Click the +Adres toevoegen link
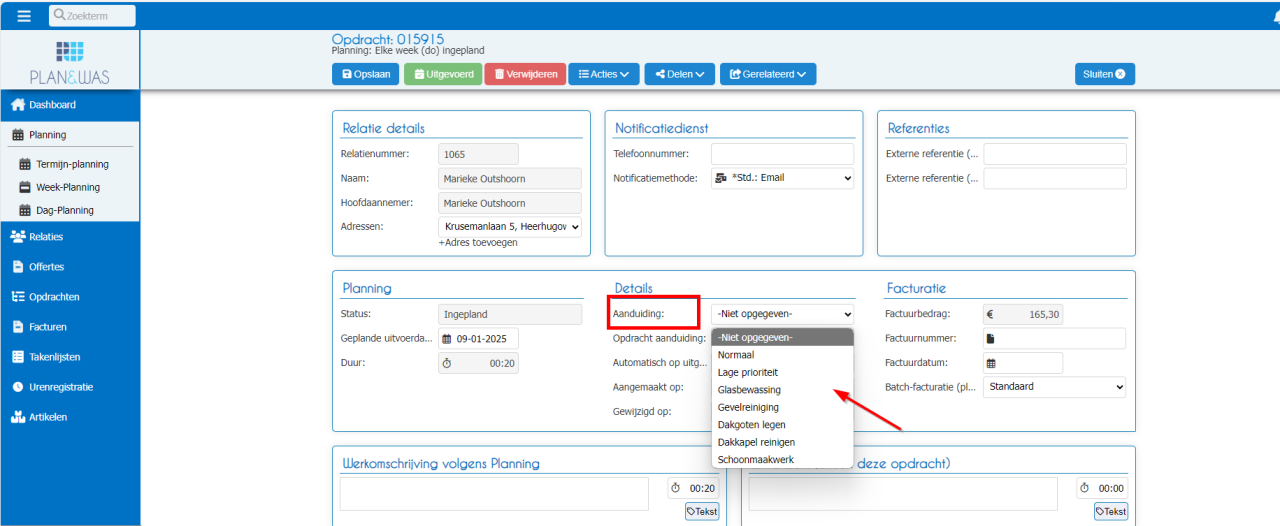Viewport: 1280px width, 526px height. click(x=478, y=242)
